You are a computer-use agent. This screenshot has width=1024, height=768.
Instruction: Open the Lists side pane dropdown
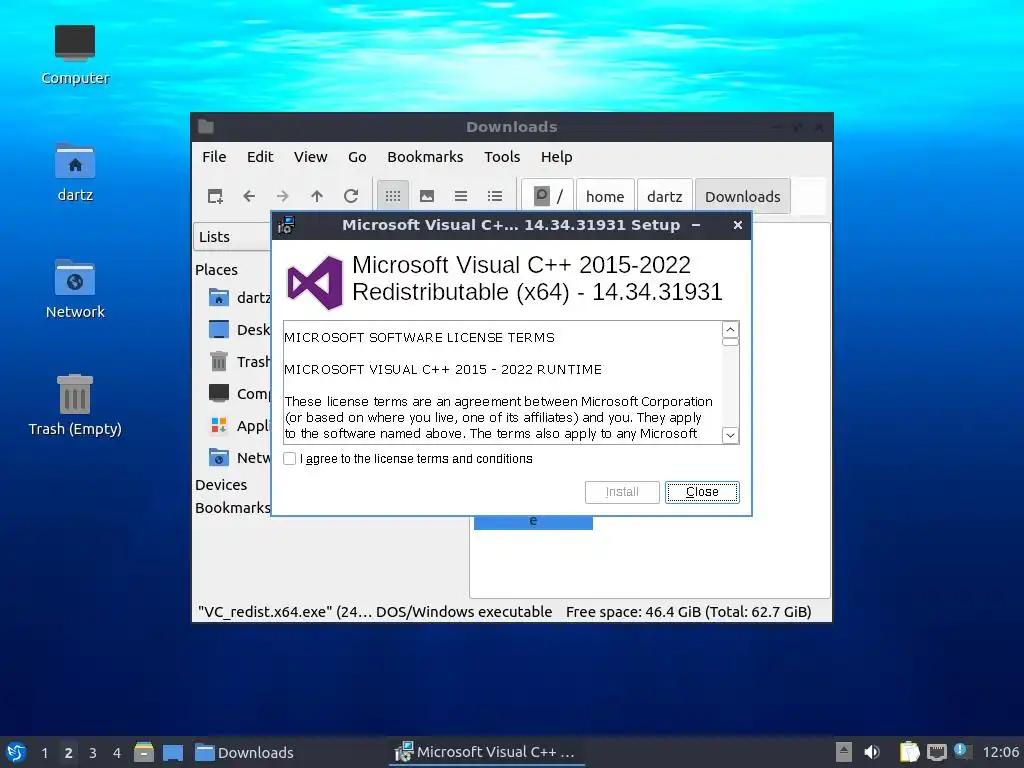pyautogui.click(x=232, y=236)
